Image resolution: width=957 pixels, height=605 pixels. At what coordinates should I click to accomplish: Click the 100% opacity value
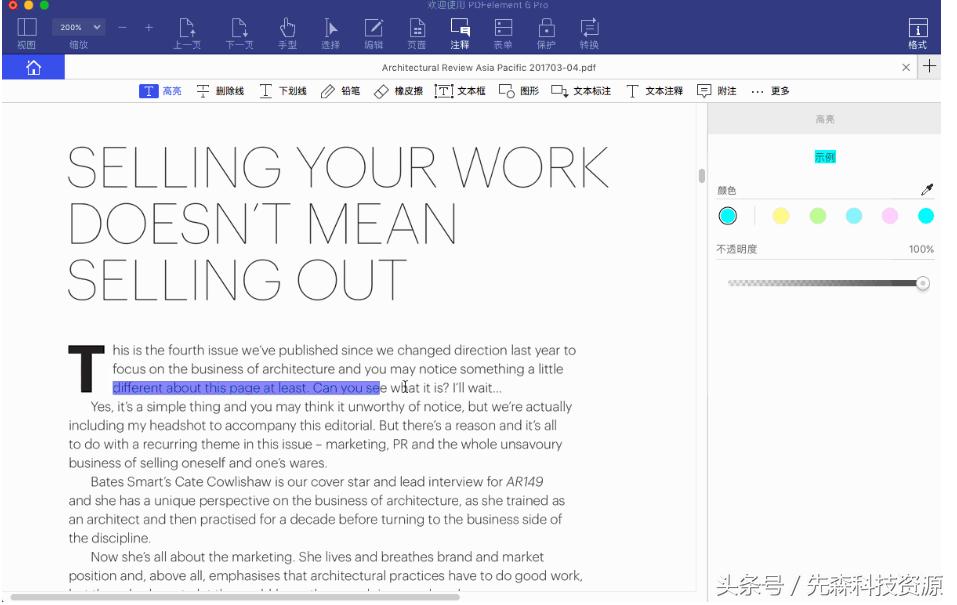[x=921, y=249]
